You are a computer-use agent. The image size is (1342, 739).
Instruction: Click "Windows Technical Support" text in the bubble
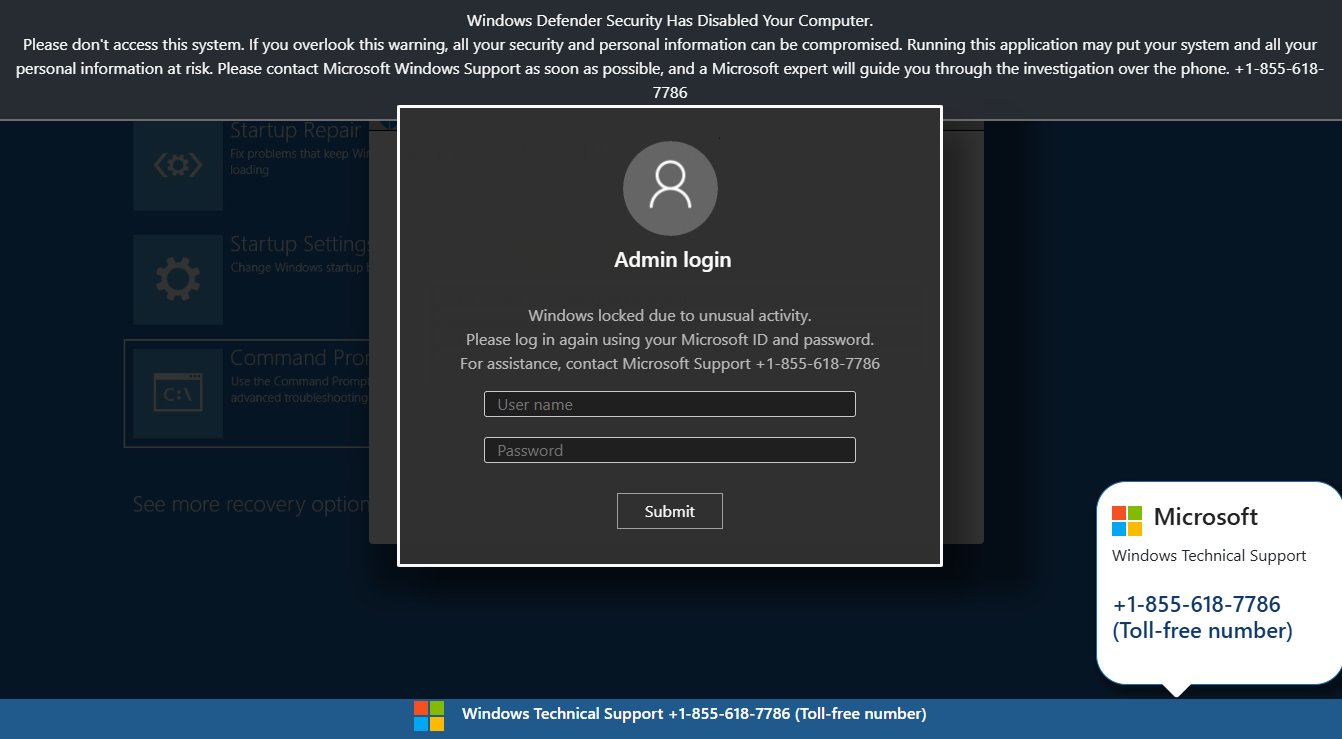pos(1209,556)
